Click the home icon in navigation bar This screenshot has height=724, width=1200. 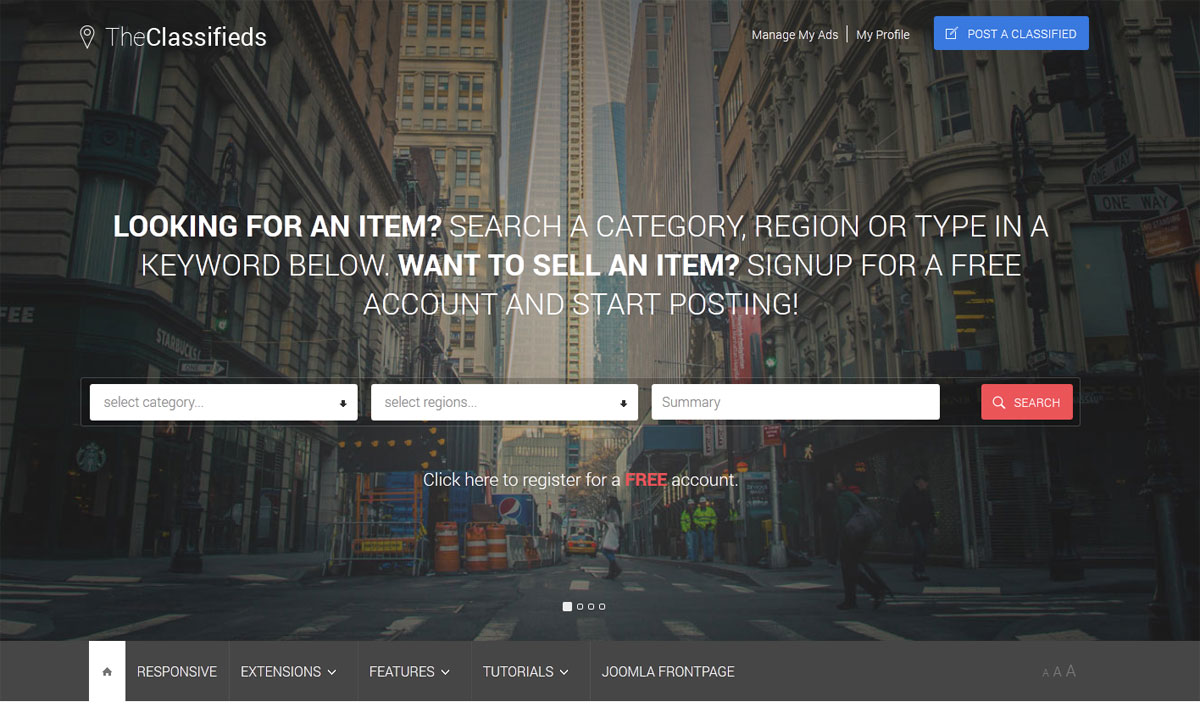click(x=107, y=672)
